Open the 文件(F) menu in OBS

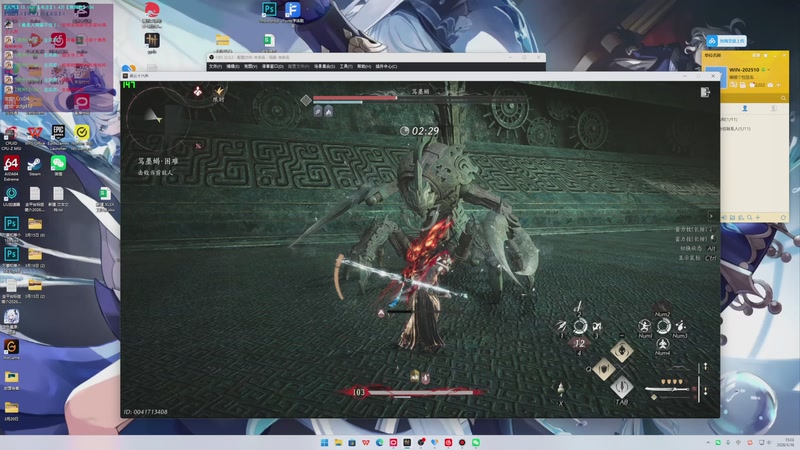(215, 66)
